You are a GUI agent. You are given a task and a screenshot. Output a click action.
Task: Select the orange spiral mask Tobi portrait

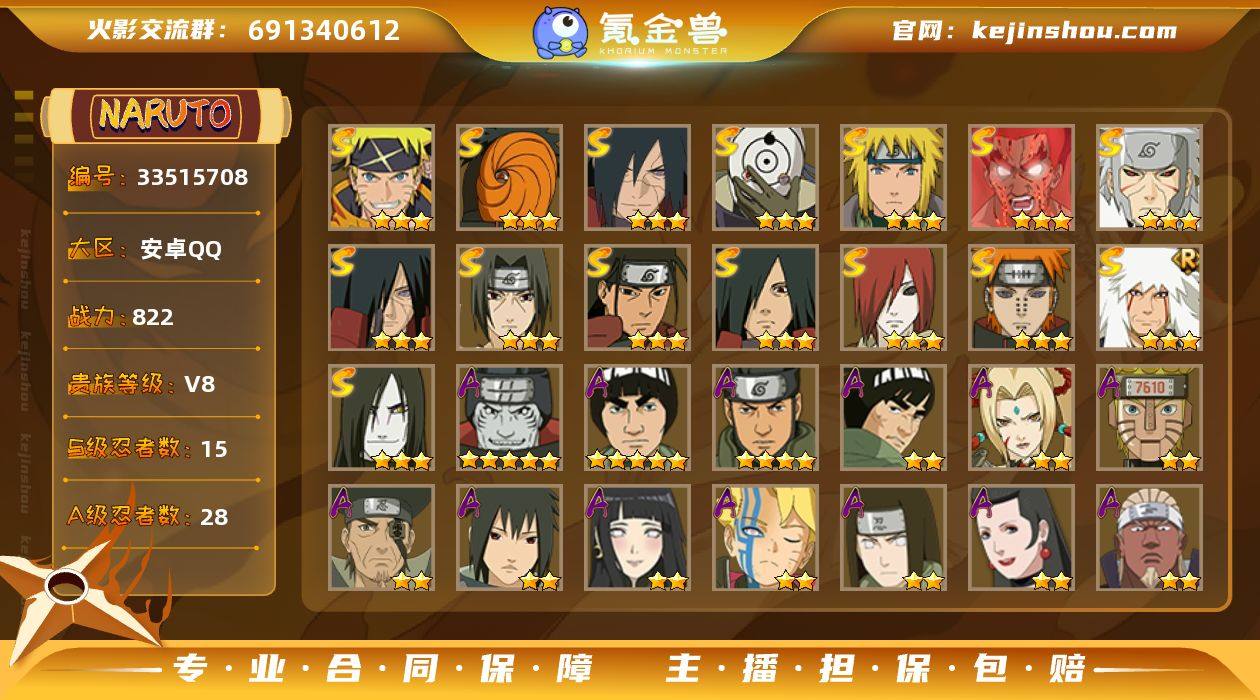coord(509,177)
